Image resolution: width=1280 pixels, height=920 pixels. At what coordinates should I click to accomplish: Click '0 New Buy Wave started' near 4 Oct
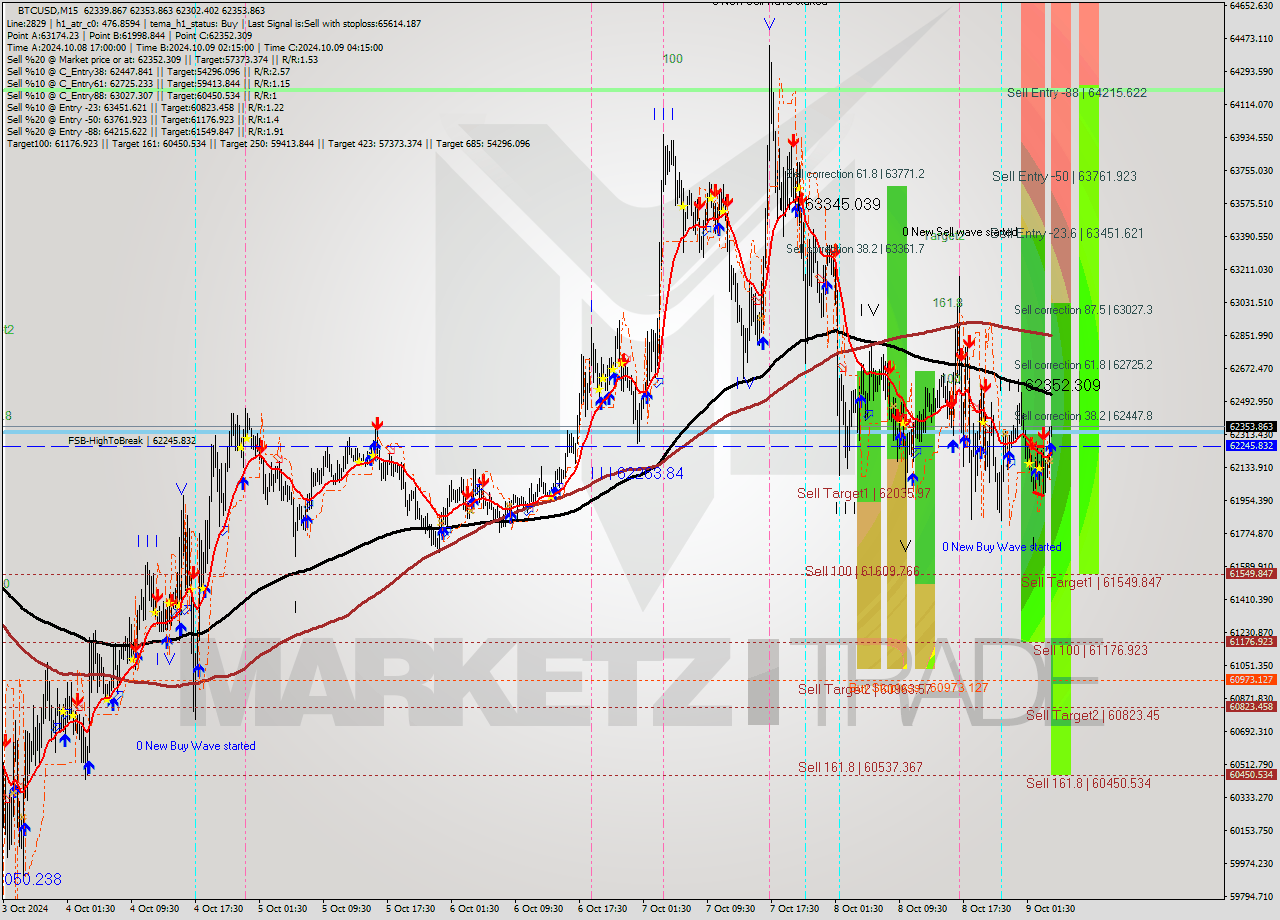(x=196, y=746)
